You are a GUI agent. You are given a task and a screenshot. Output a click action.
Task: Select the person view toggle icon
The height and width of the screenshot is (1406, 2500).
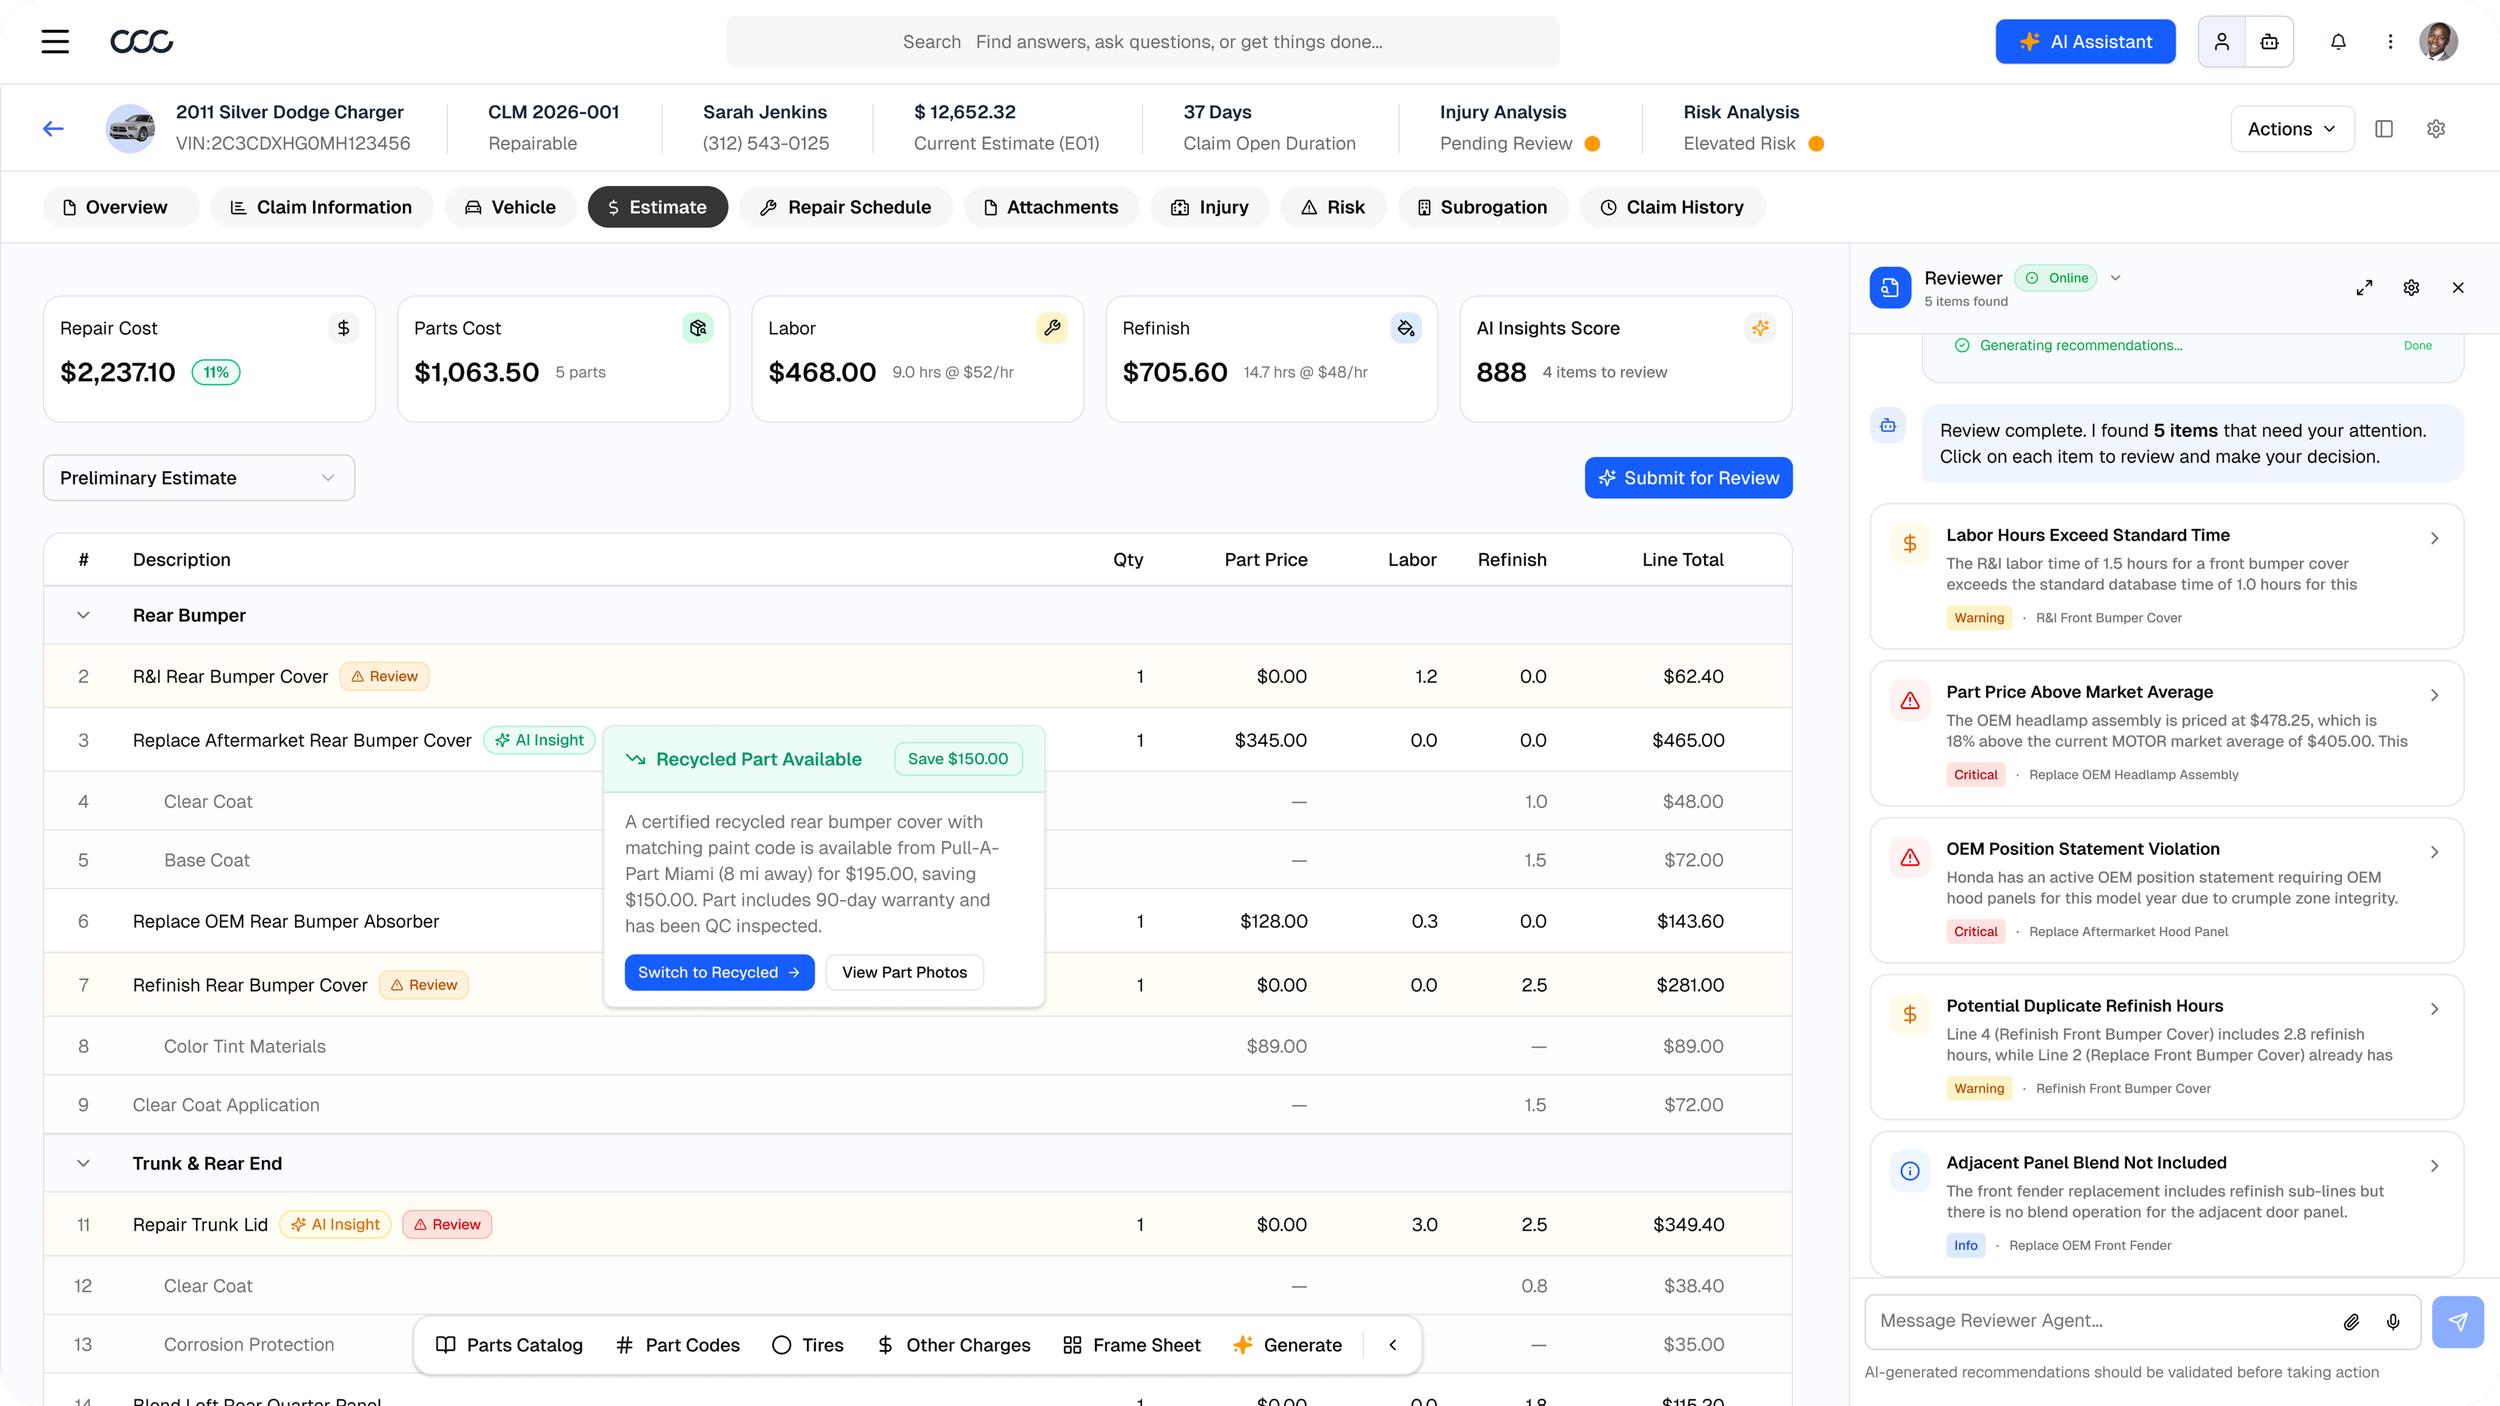2222,42
